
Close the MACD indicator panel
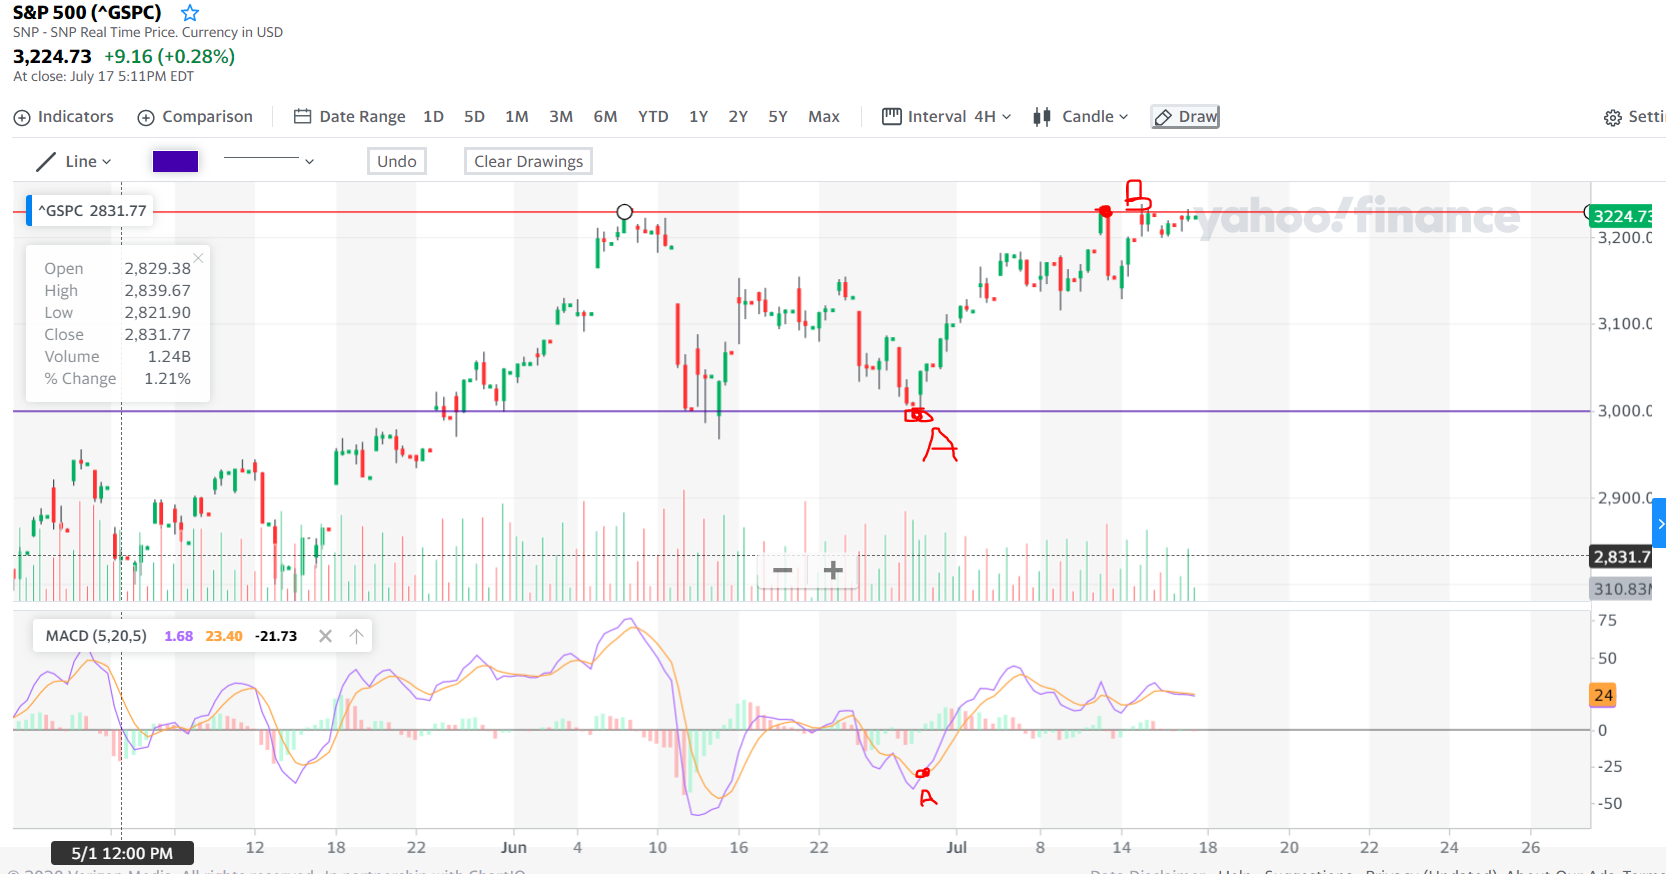click(x=325, y=636)
